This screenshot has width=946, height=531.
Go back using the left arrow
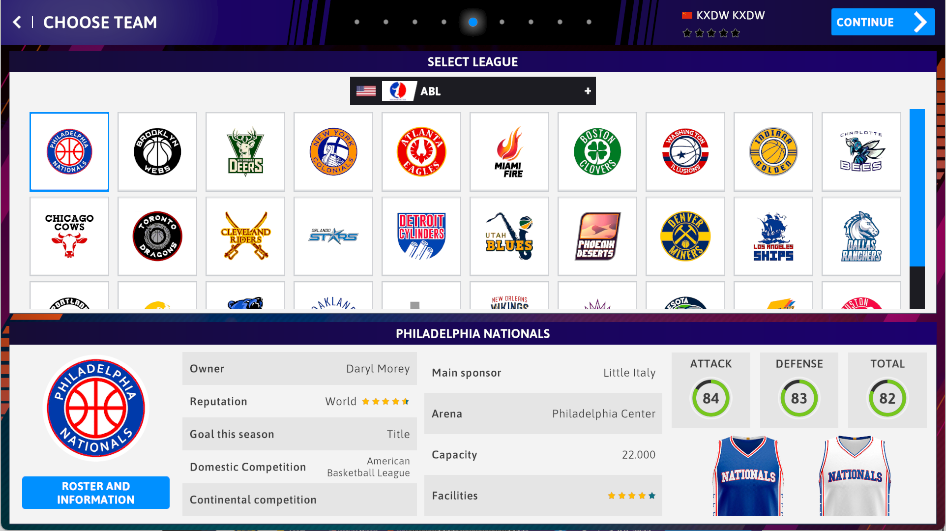(17, 22)
